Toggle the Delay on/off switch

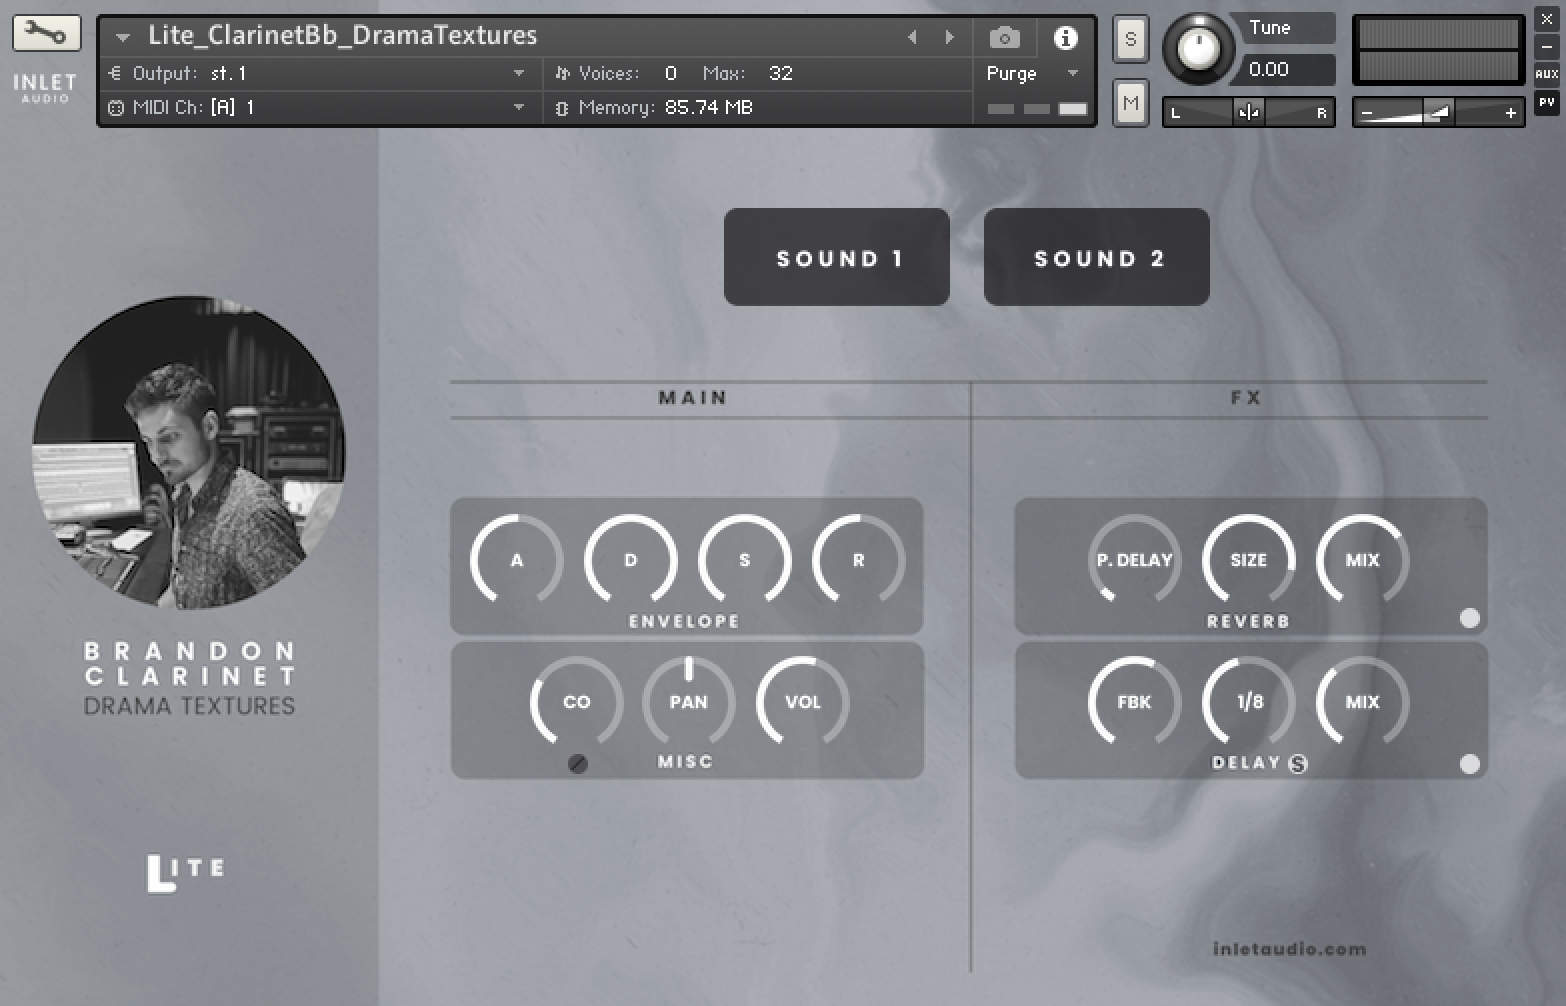click(x=1469, y=764)
